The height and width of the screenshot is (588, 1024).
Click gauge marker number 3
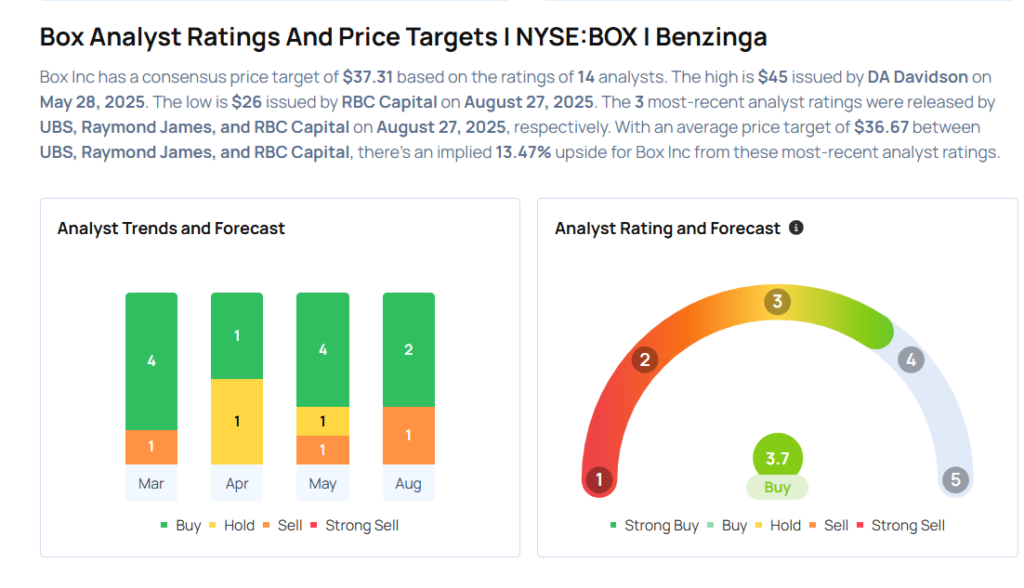tap(777, 302)
